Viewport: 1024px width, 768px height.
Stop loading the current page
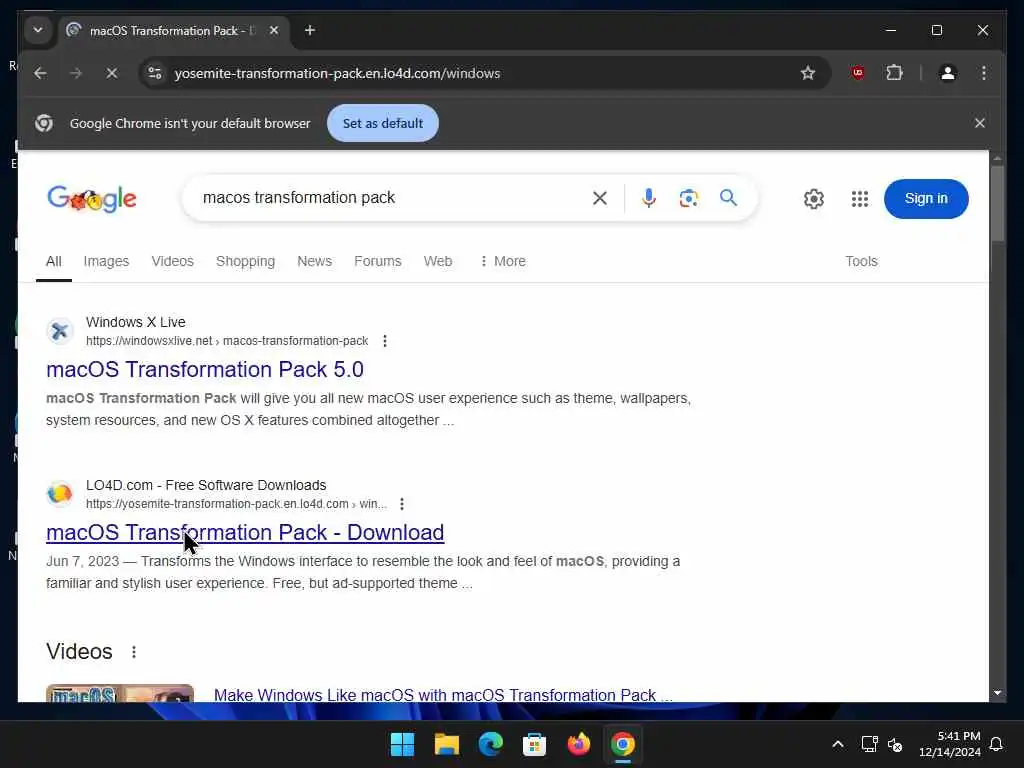112,73
